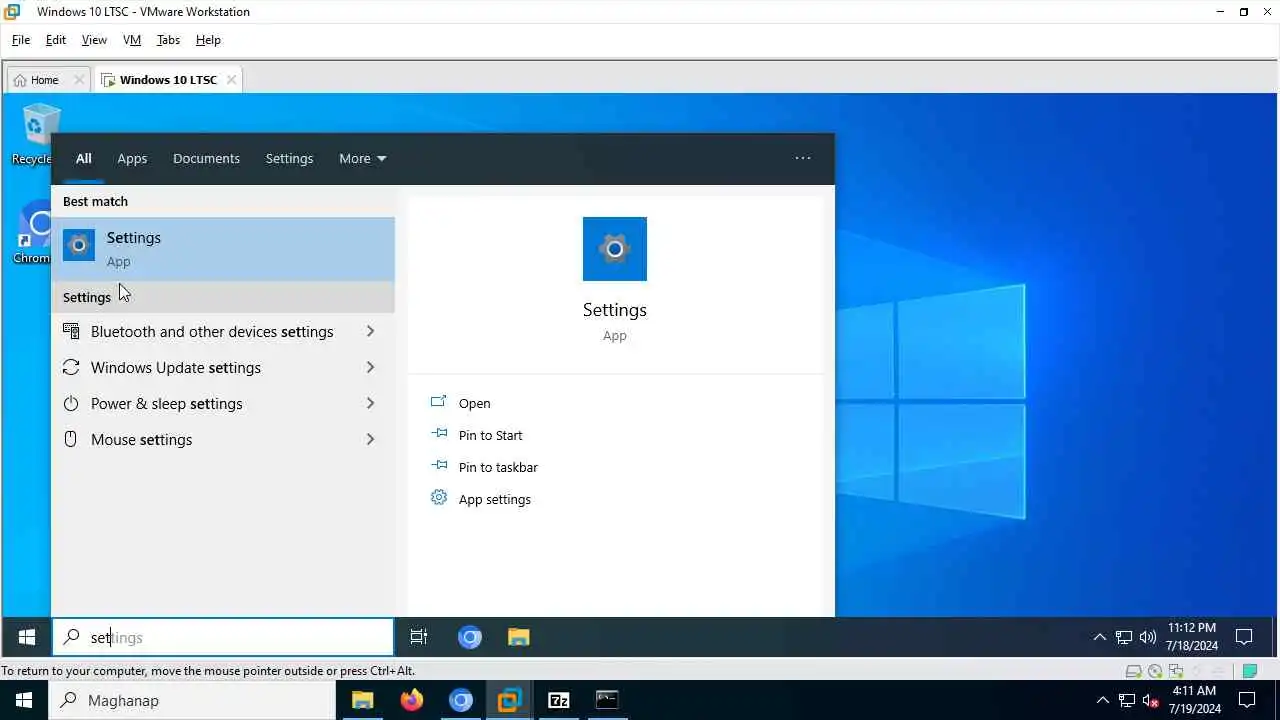Viewport: 1280px width, 720px height.
Task: Click the guest Windows Start button
Action: [27, 637]
